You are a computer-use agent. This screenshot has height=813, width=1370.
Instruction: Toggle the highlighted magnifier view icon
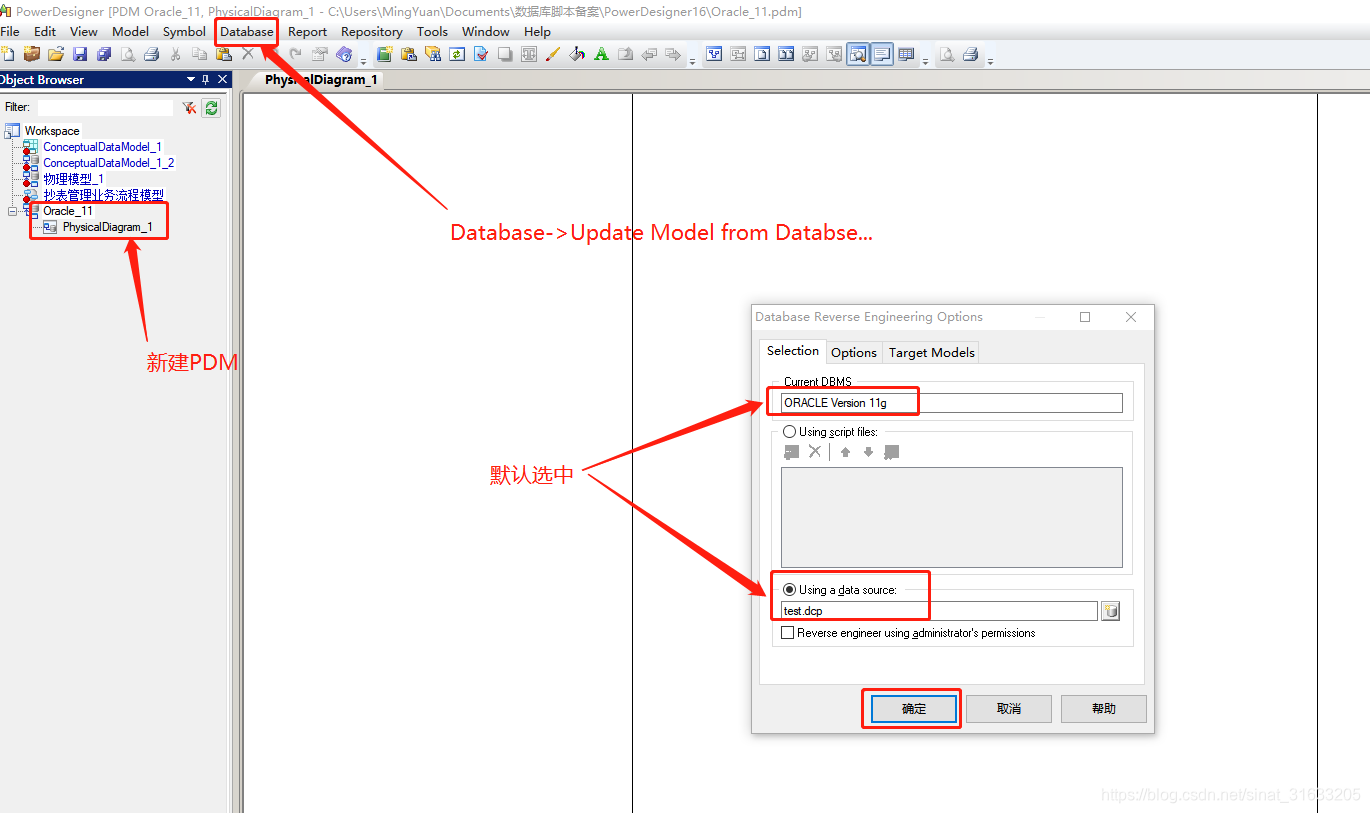coord(858,54)
